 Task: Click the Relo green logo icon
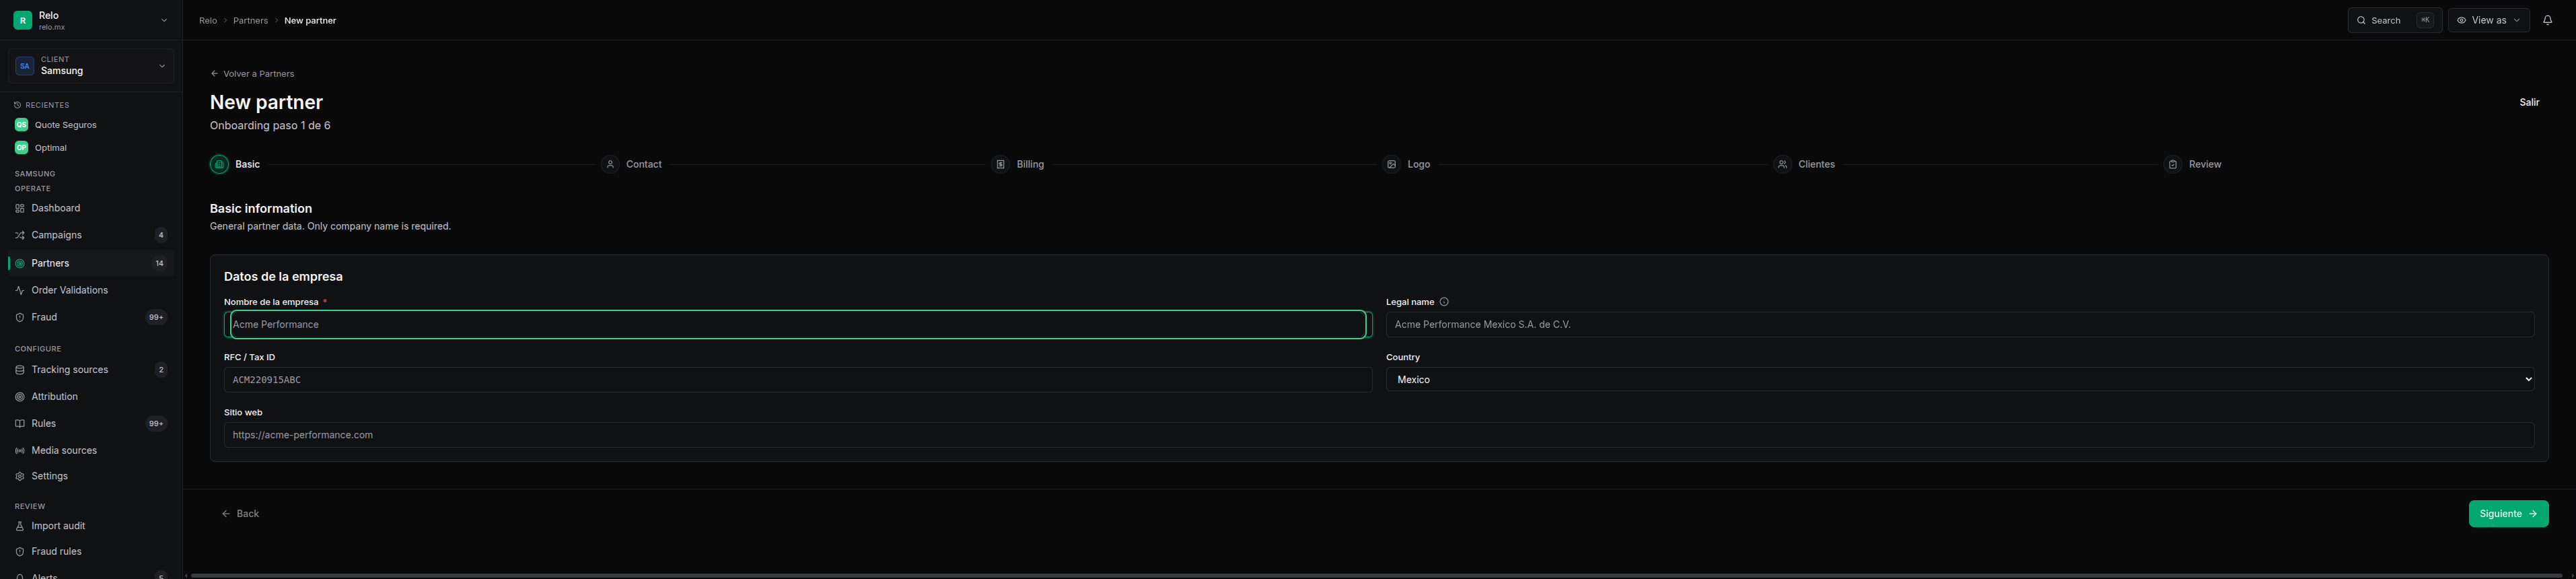(22, 20)
